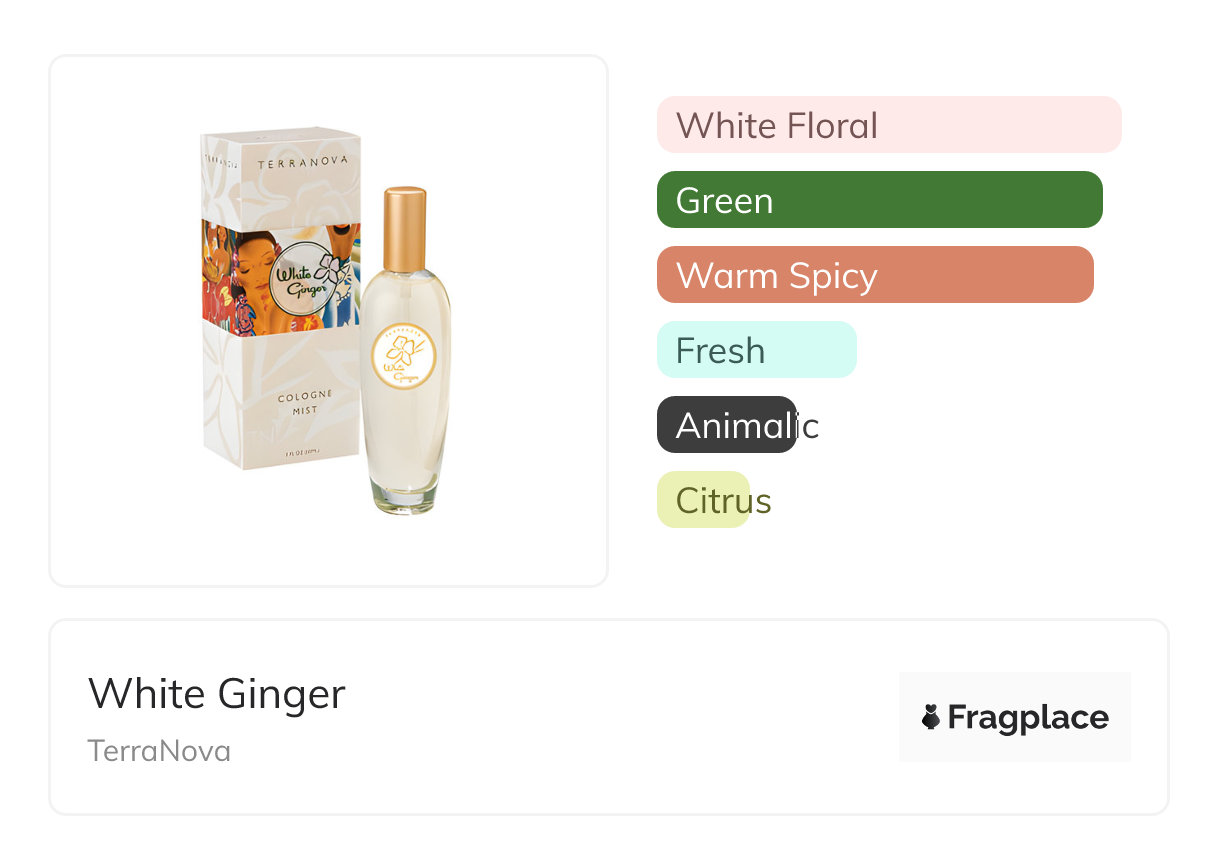Click the gold spray cap on bottle
1218x864 pixels.
coord(405,228)
